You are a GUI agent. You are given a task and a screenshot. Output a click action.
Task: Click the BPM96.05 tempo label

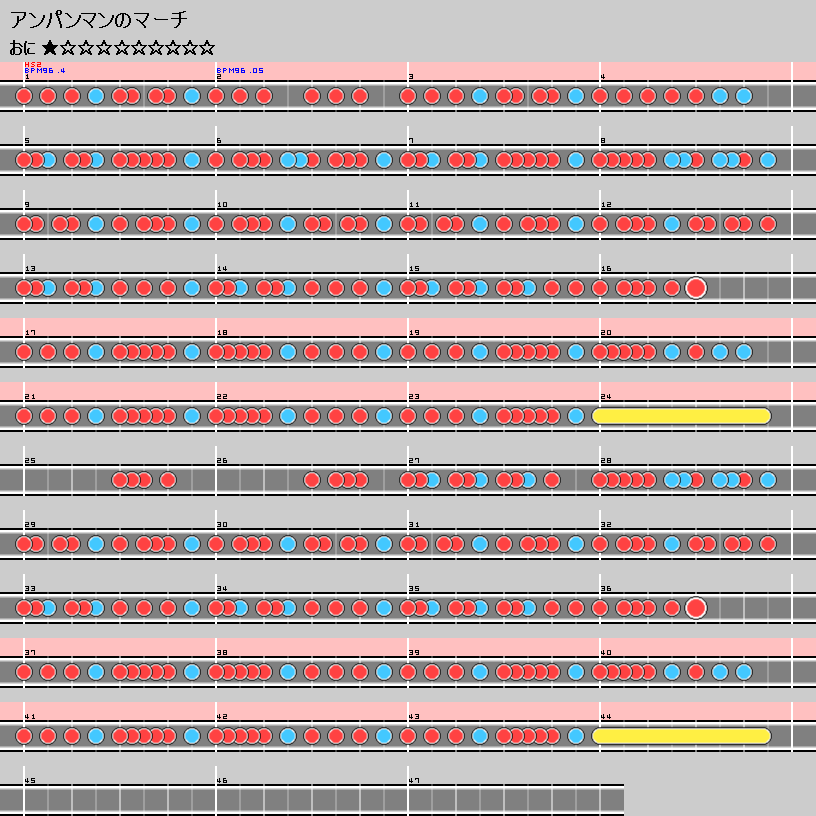coord(240,71)
